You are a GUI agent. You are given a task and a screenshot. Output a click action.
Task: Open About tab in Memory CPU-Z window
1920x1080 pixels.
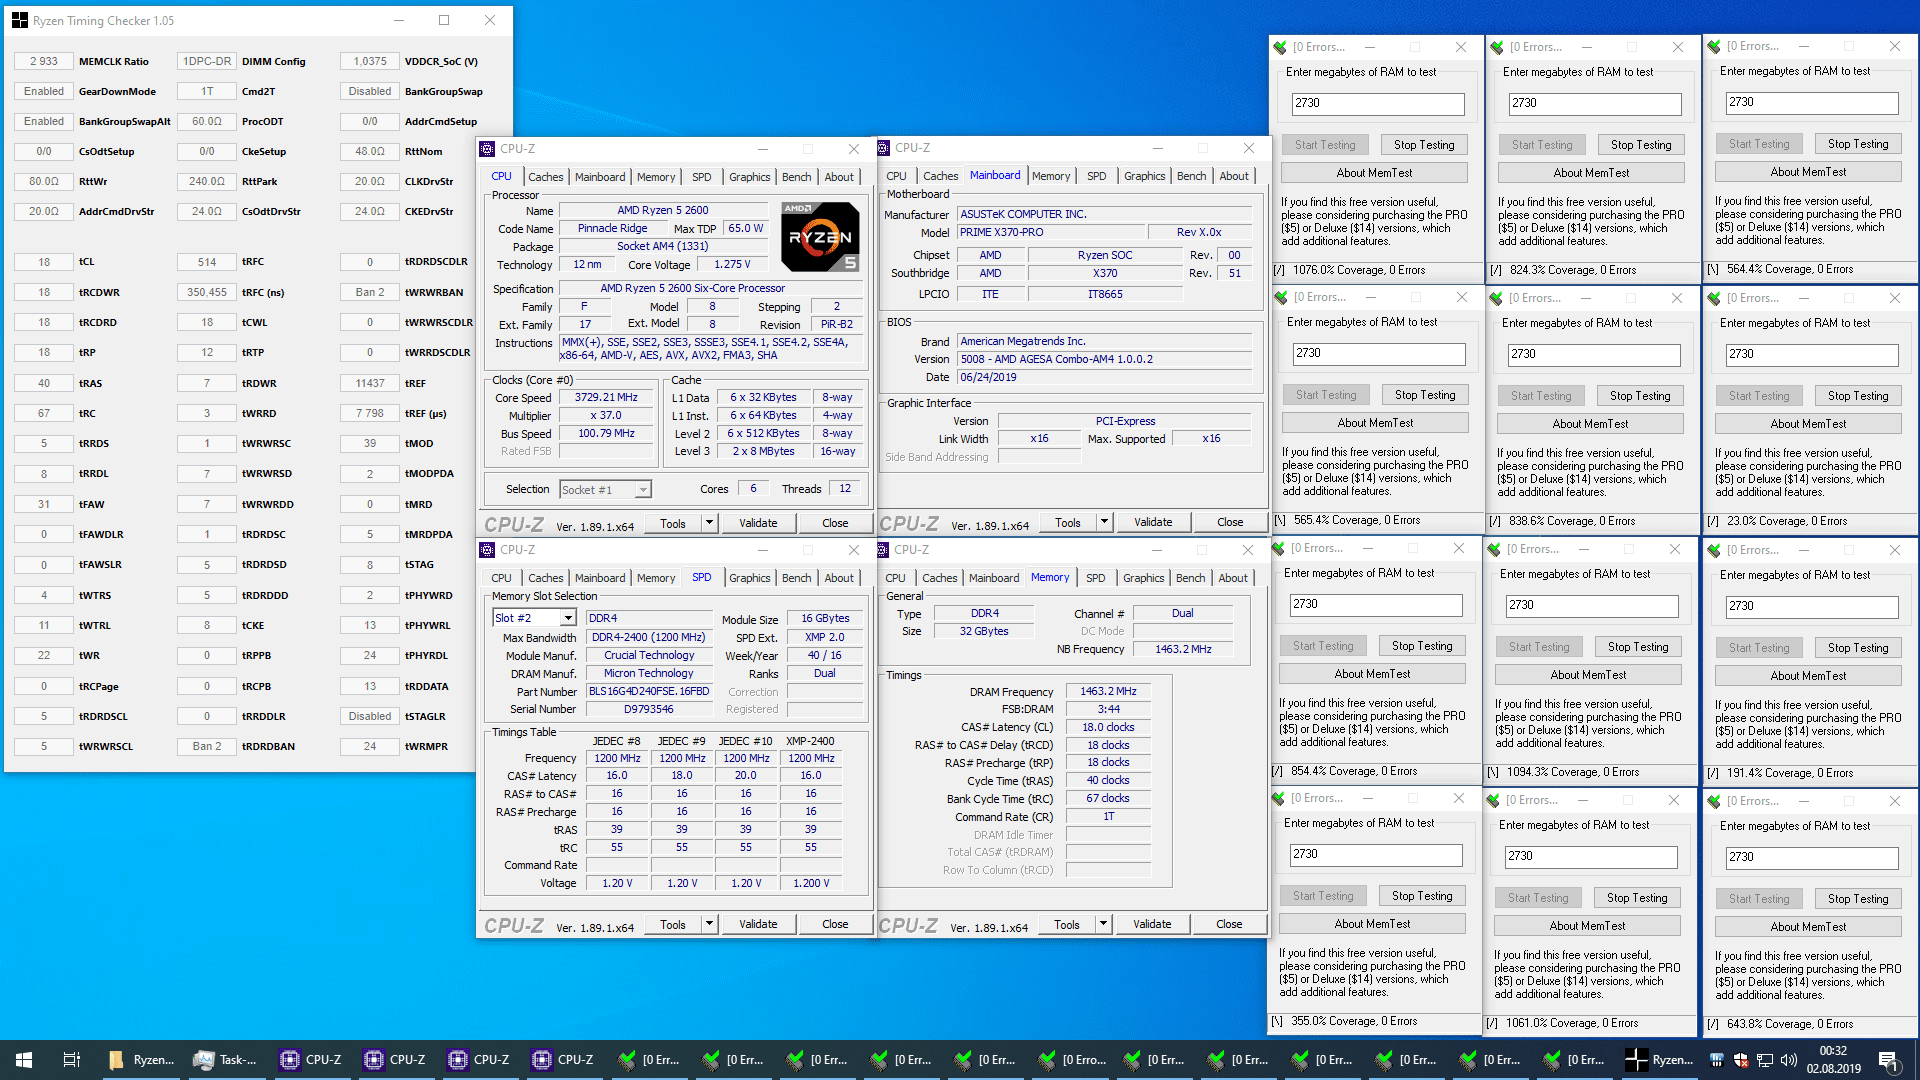(x=1233, y=578)
